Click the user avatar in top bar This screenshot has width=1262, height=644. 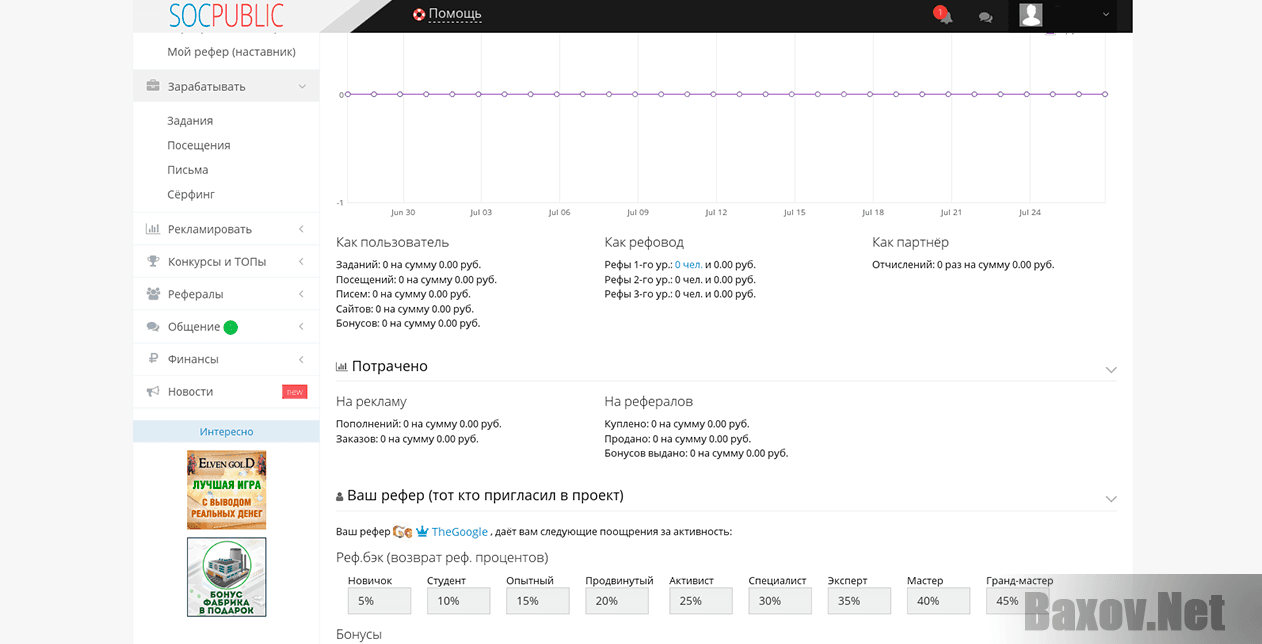tap(1030, 15)
